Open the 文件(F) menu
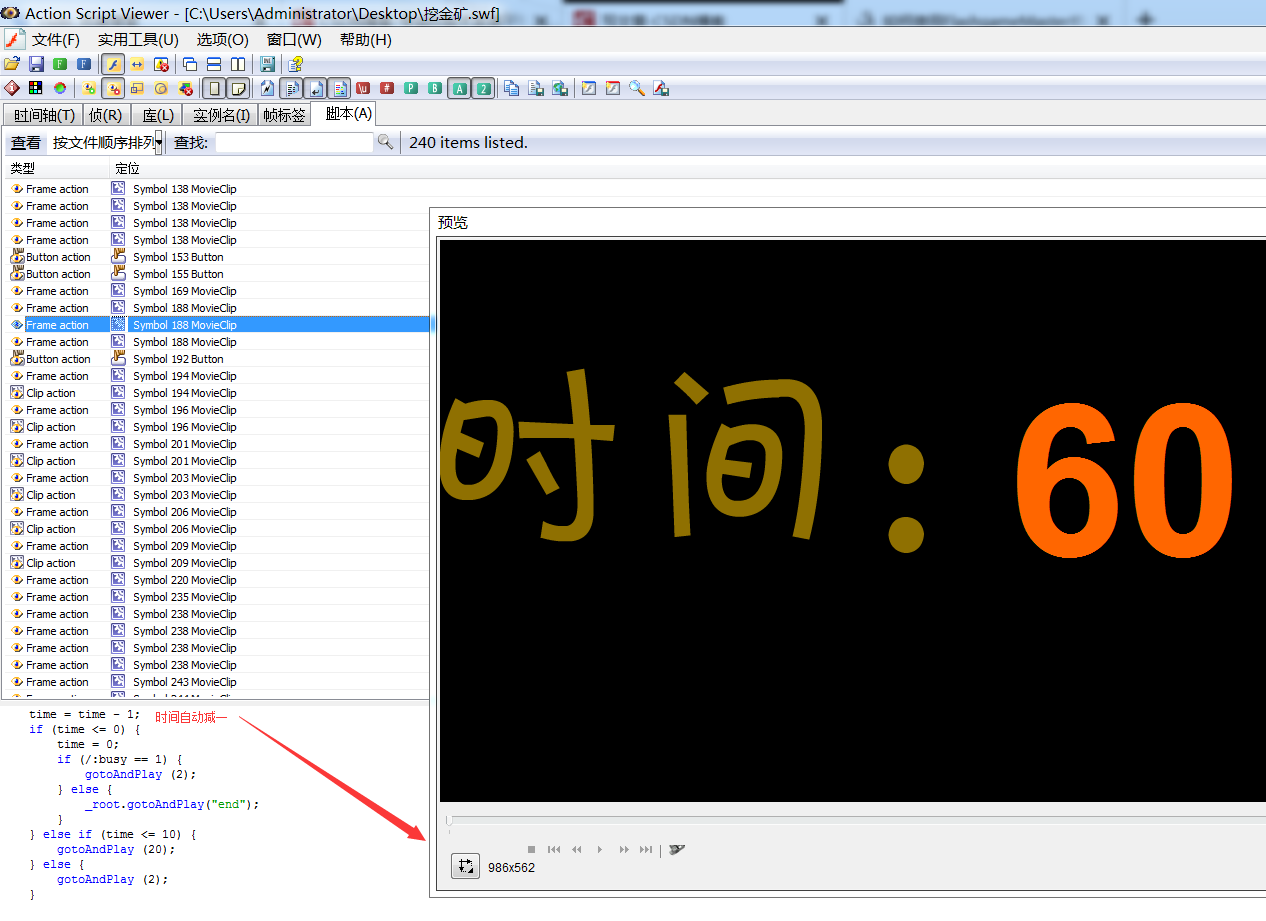 pyautogui.click(x=56, y=40)
